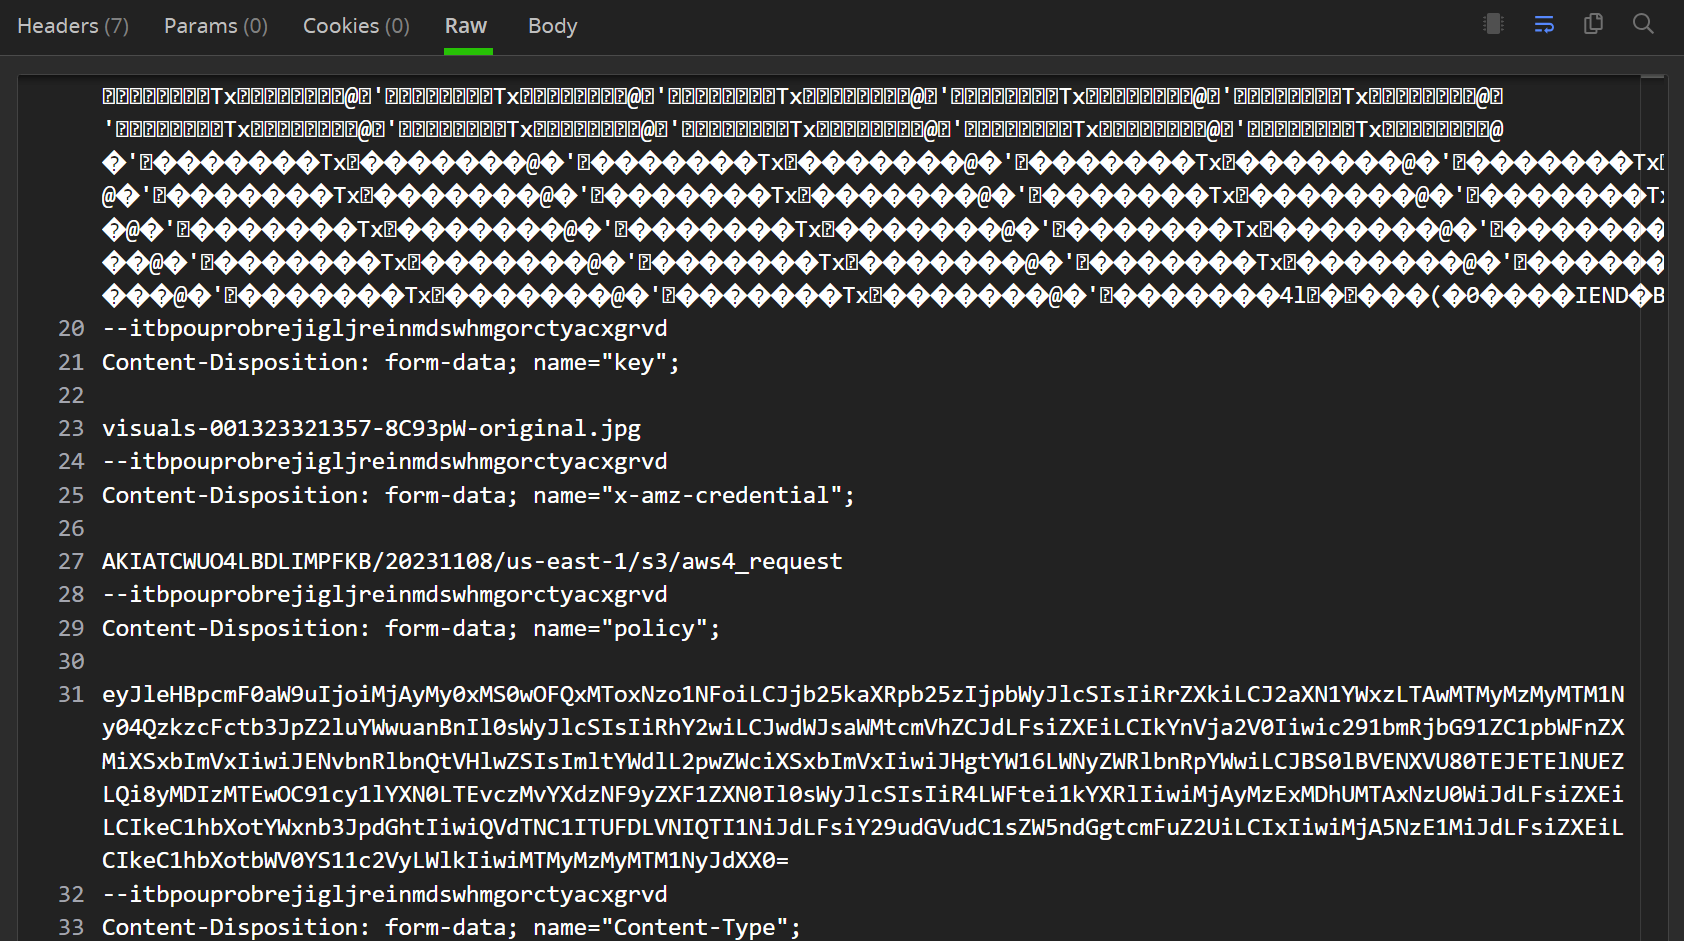1684x941 pixels.
Task: Click the name="x-amz-credential" line
Action: pos(478,496)
